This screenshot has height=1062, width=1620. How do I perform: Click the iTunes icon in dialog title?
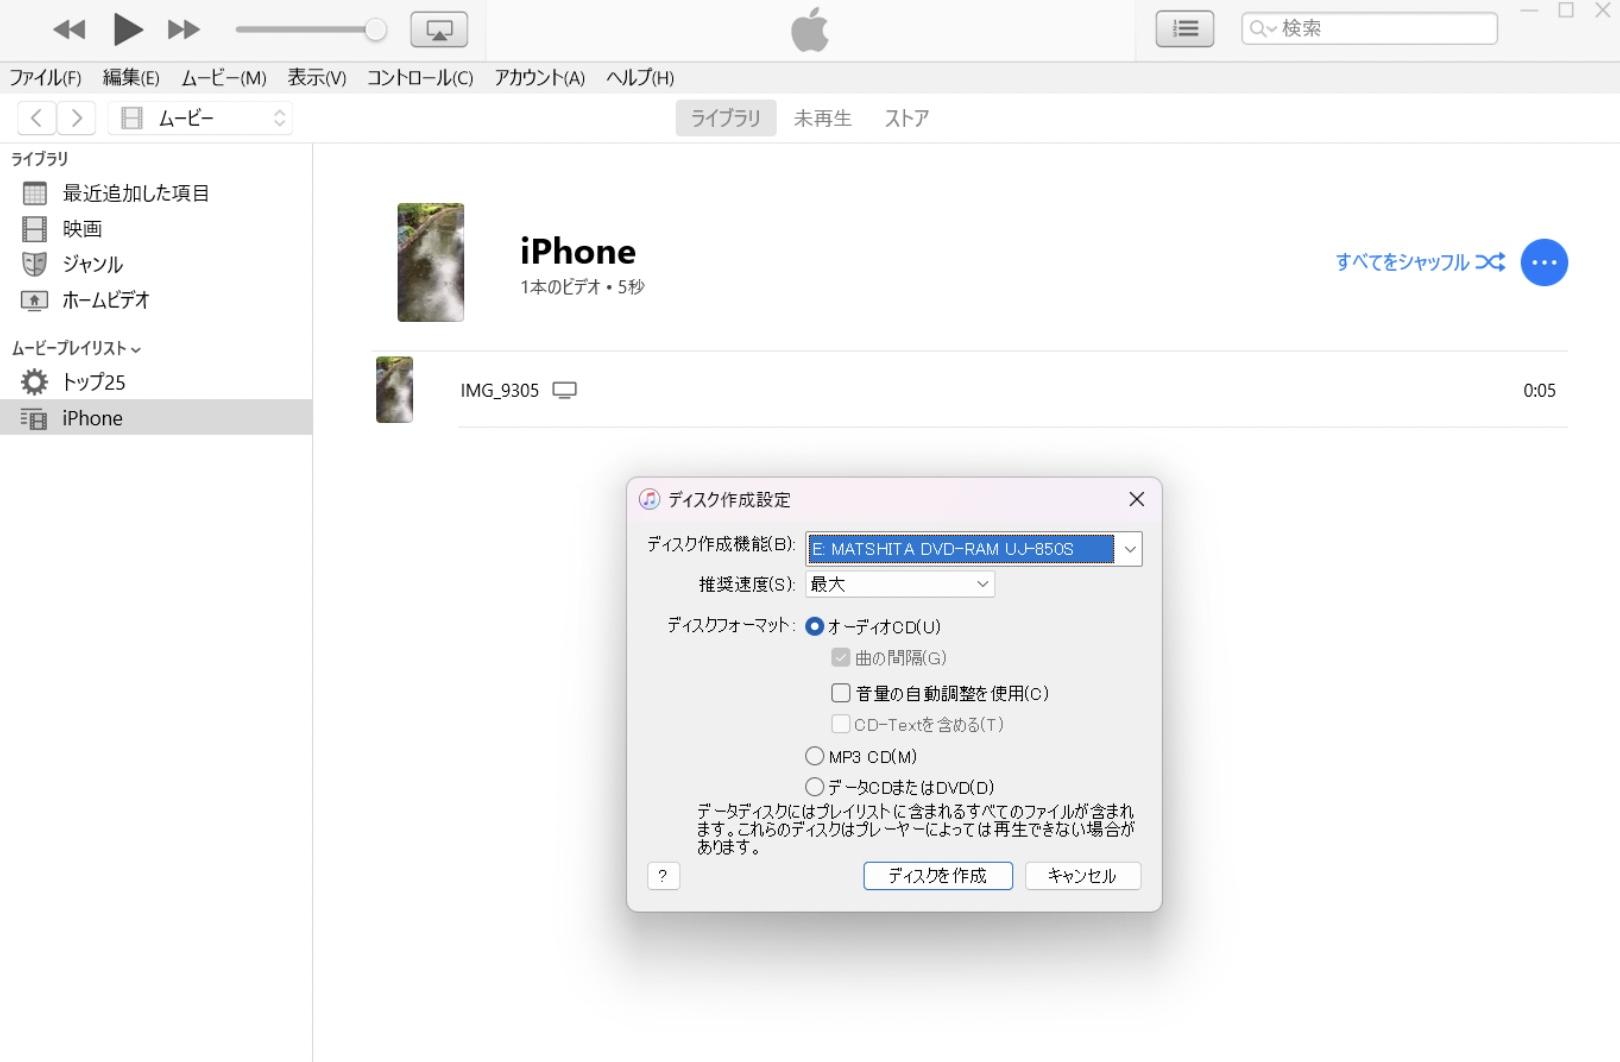pyautogui.click(x=650, y=499)
